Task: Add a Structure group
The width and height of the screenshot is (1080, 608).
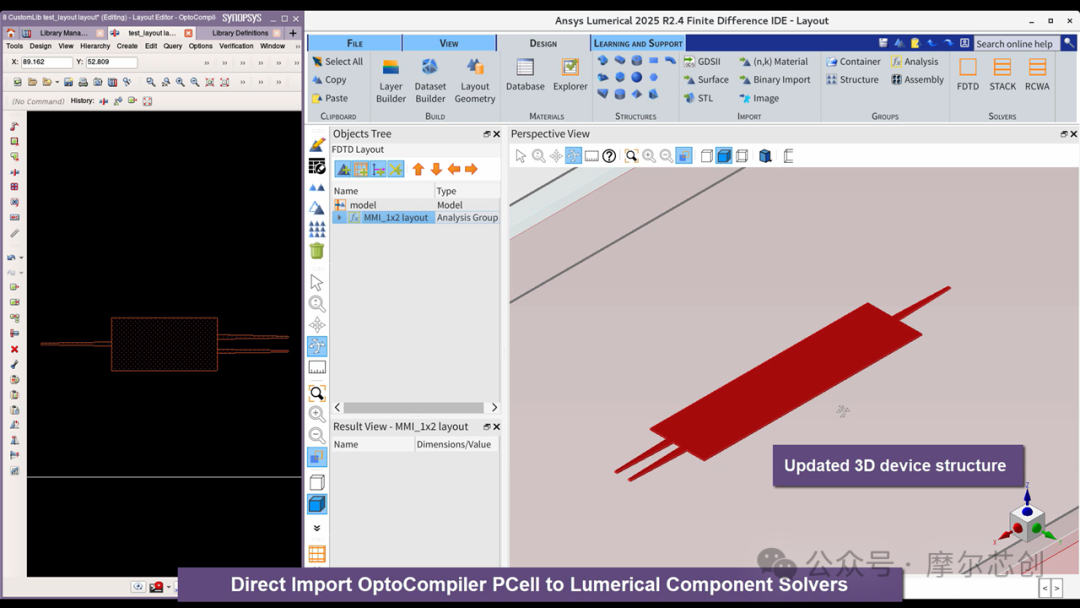Action: pyautogui.click(x=853, y=80)
